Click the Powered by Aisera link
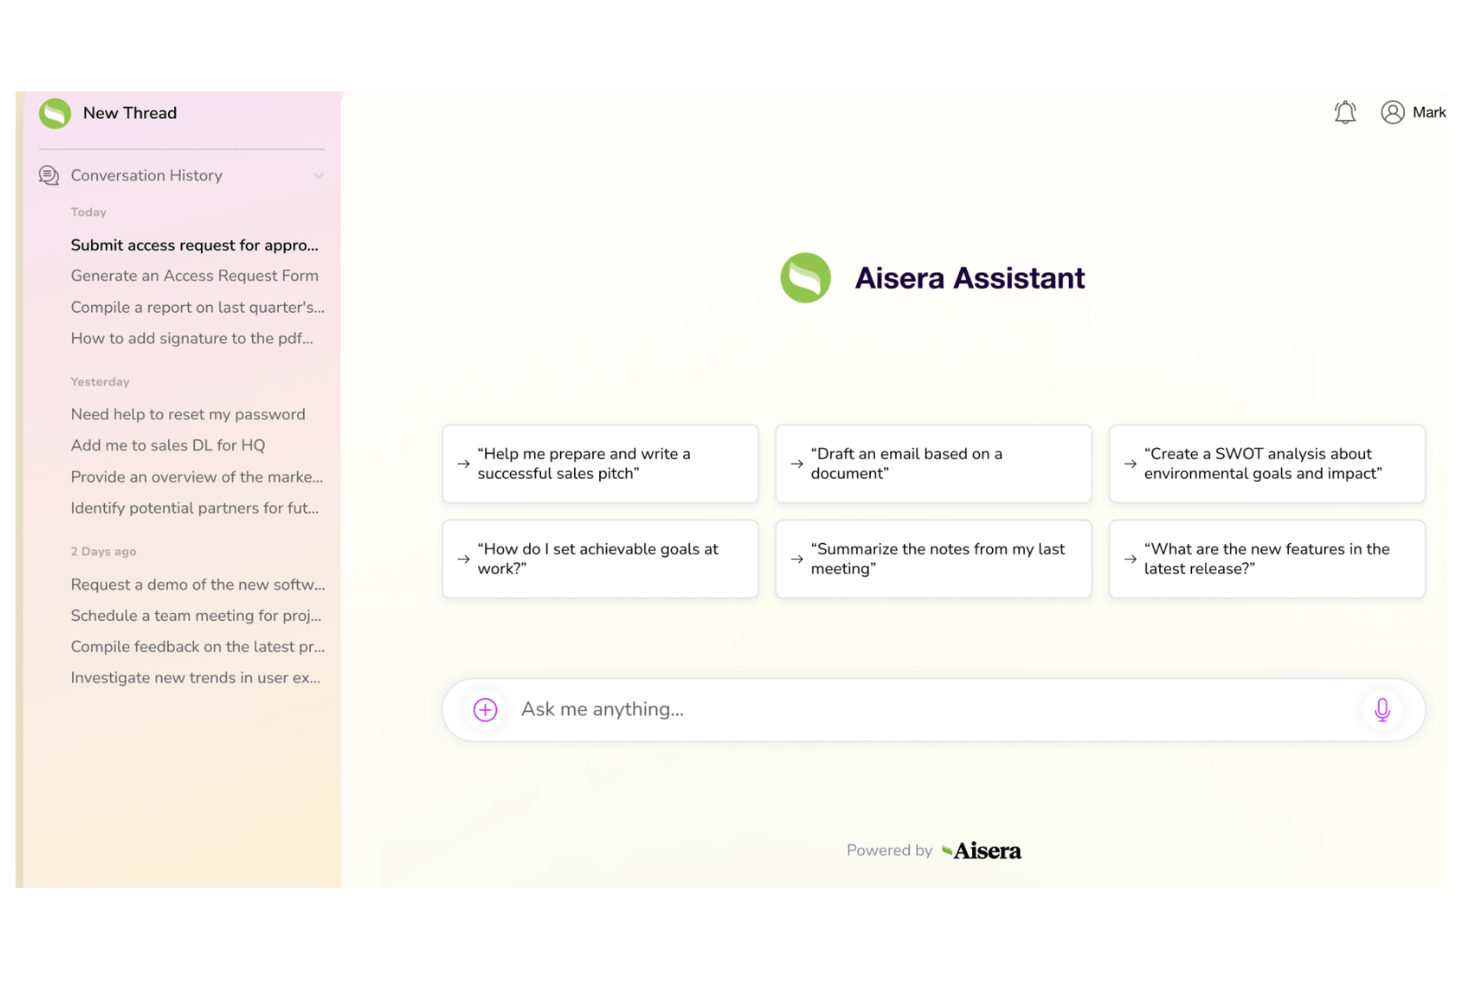The height and width of the screenshot is (987, 1480). [x=933, y=850]
